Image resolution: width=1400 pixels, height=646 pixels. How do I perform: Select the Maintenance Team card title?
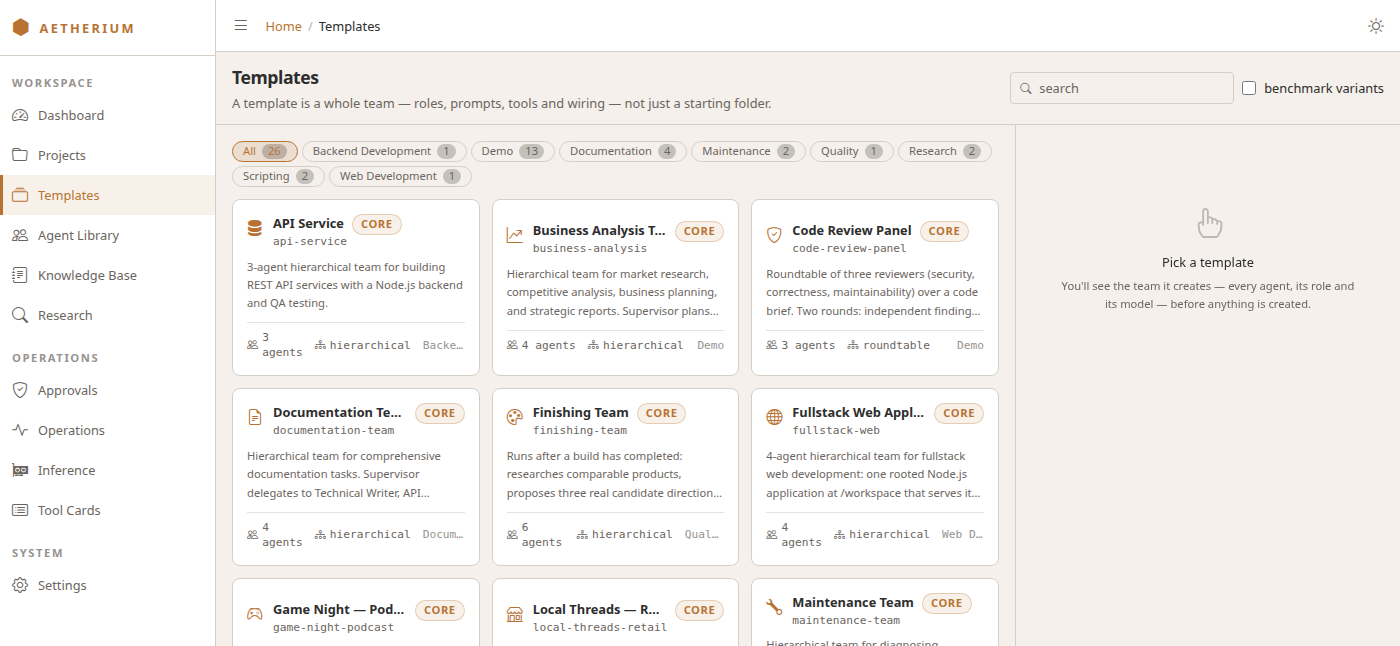tap(853, 602)
